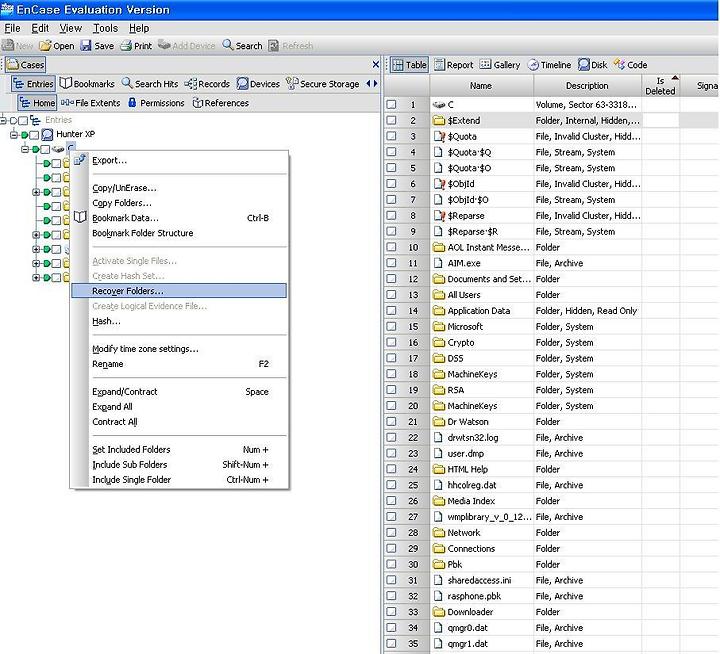This screenshot has width=720, height=654.
Task: Choose Rename in context menu
Action: point(179,364)
